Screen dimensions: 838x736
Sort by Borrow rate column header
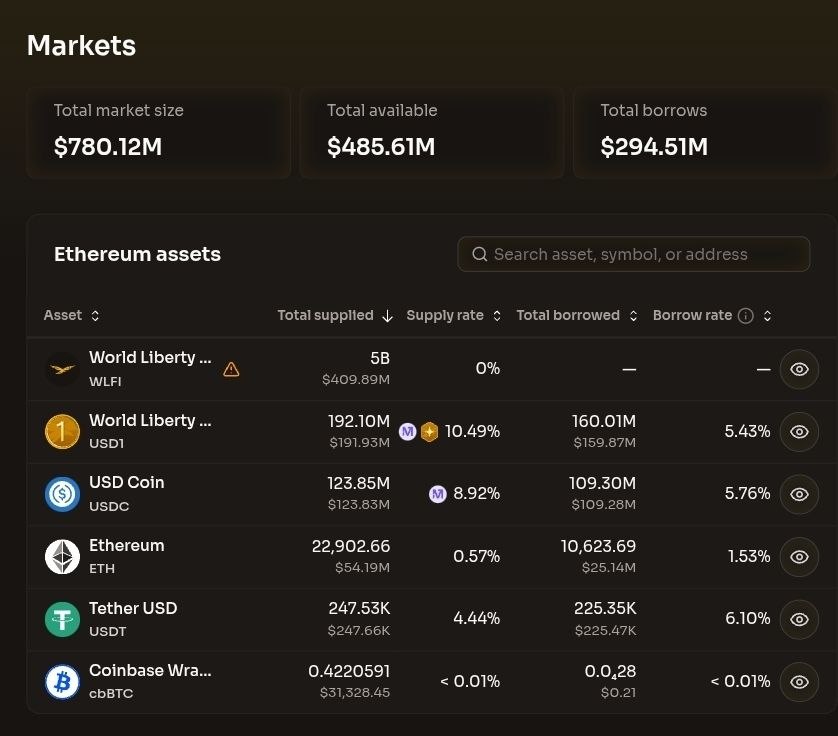click(692, 316)
